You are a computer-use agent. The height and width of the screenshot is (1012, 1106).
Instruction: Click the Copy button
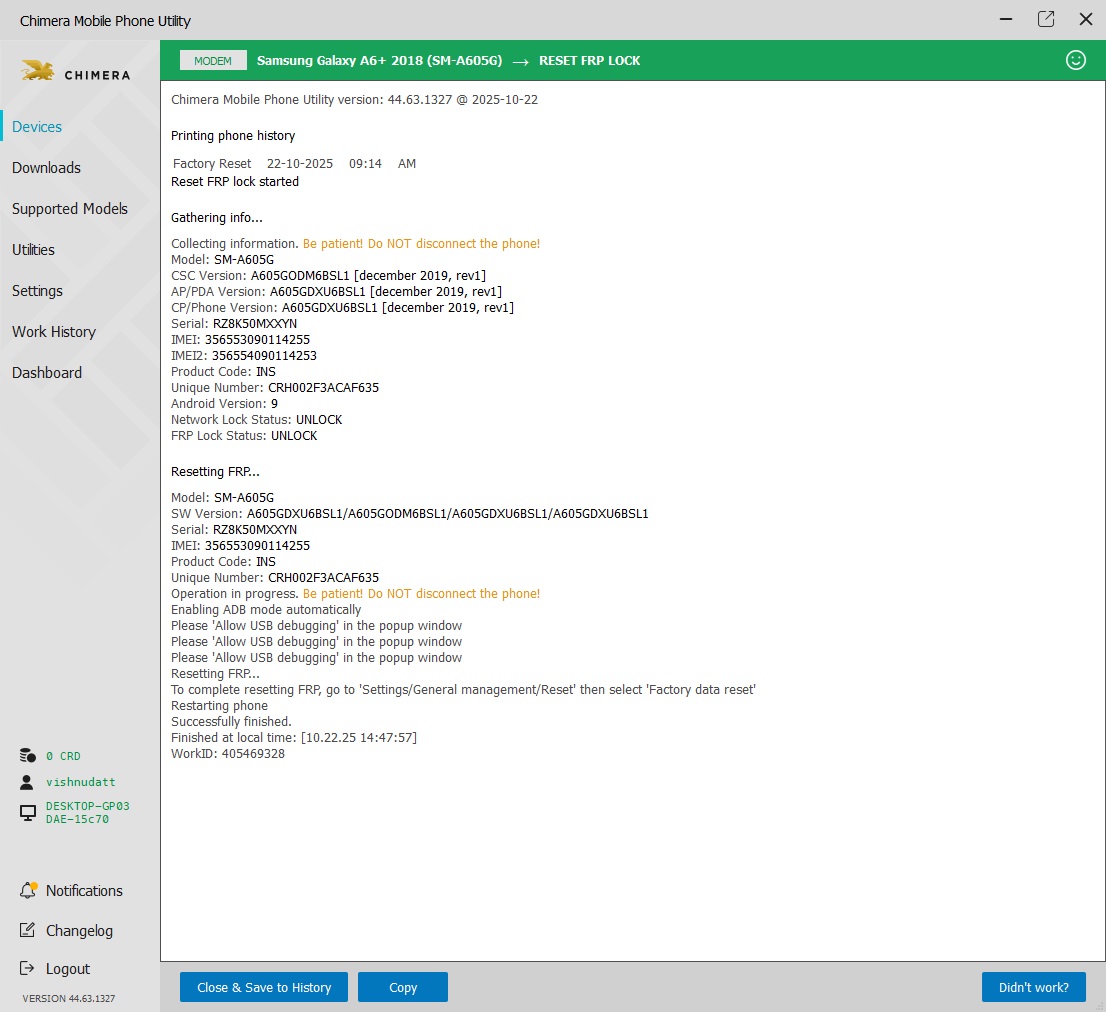coord(403,987)
